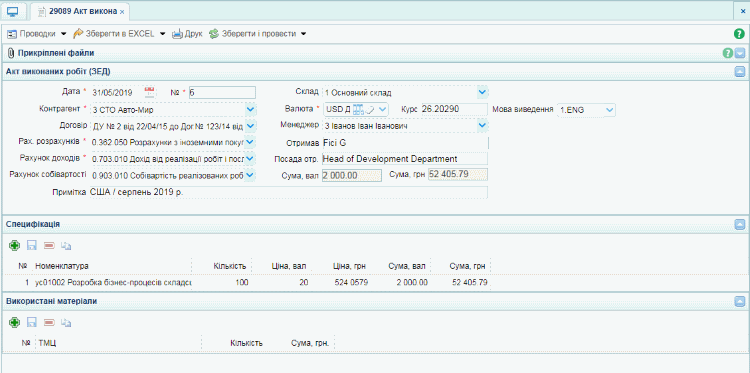Click copy icon in Використані матеріали
The height and width of the screenshot is (373, 750).
click(x=66, y=323)
